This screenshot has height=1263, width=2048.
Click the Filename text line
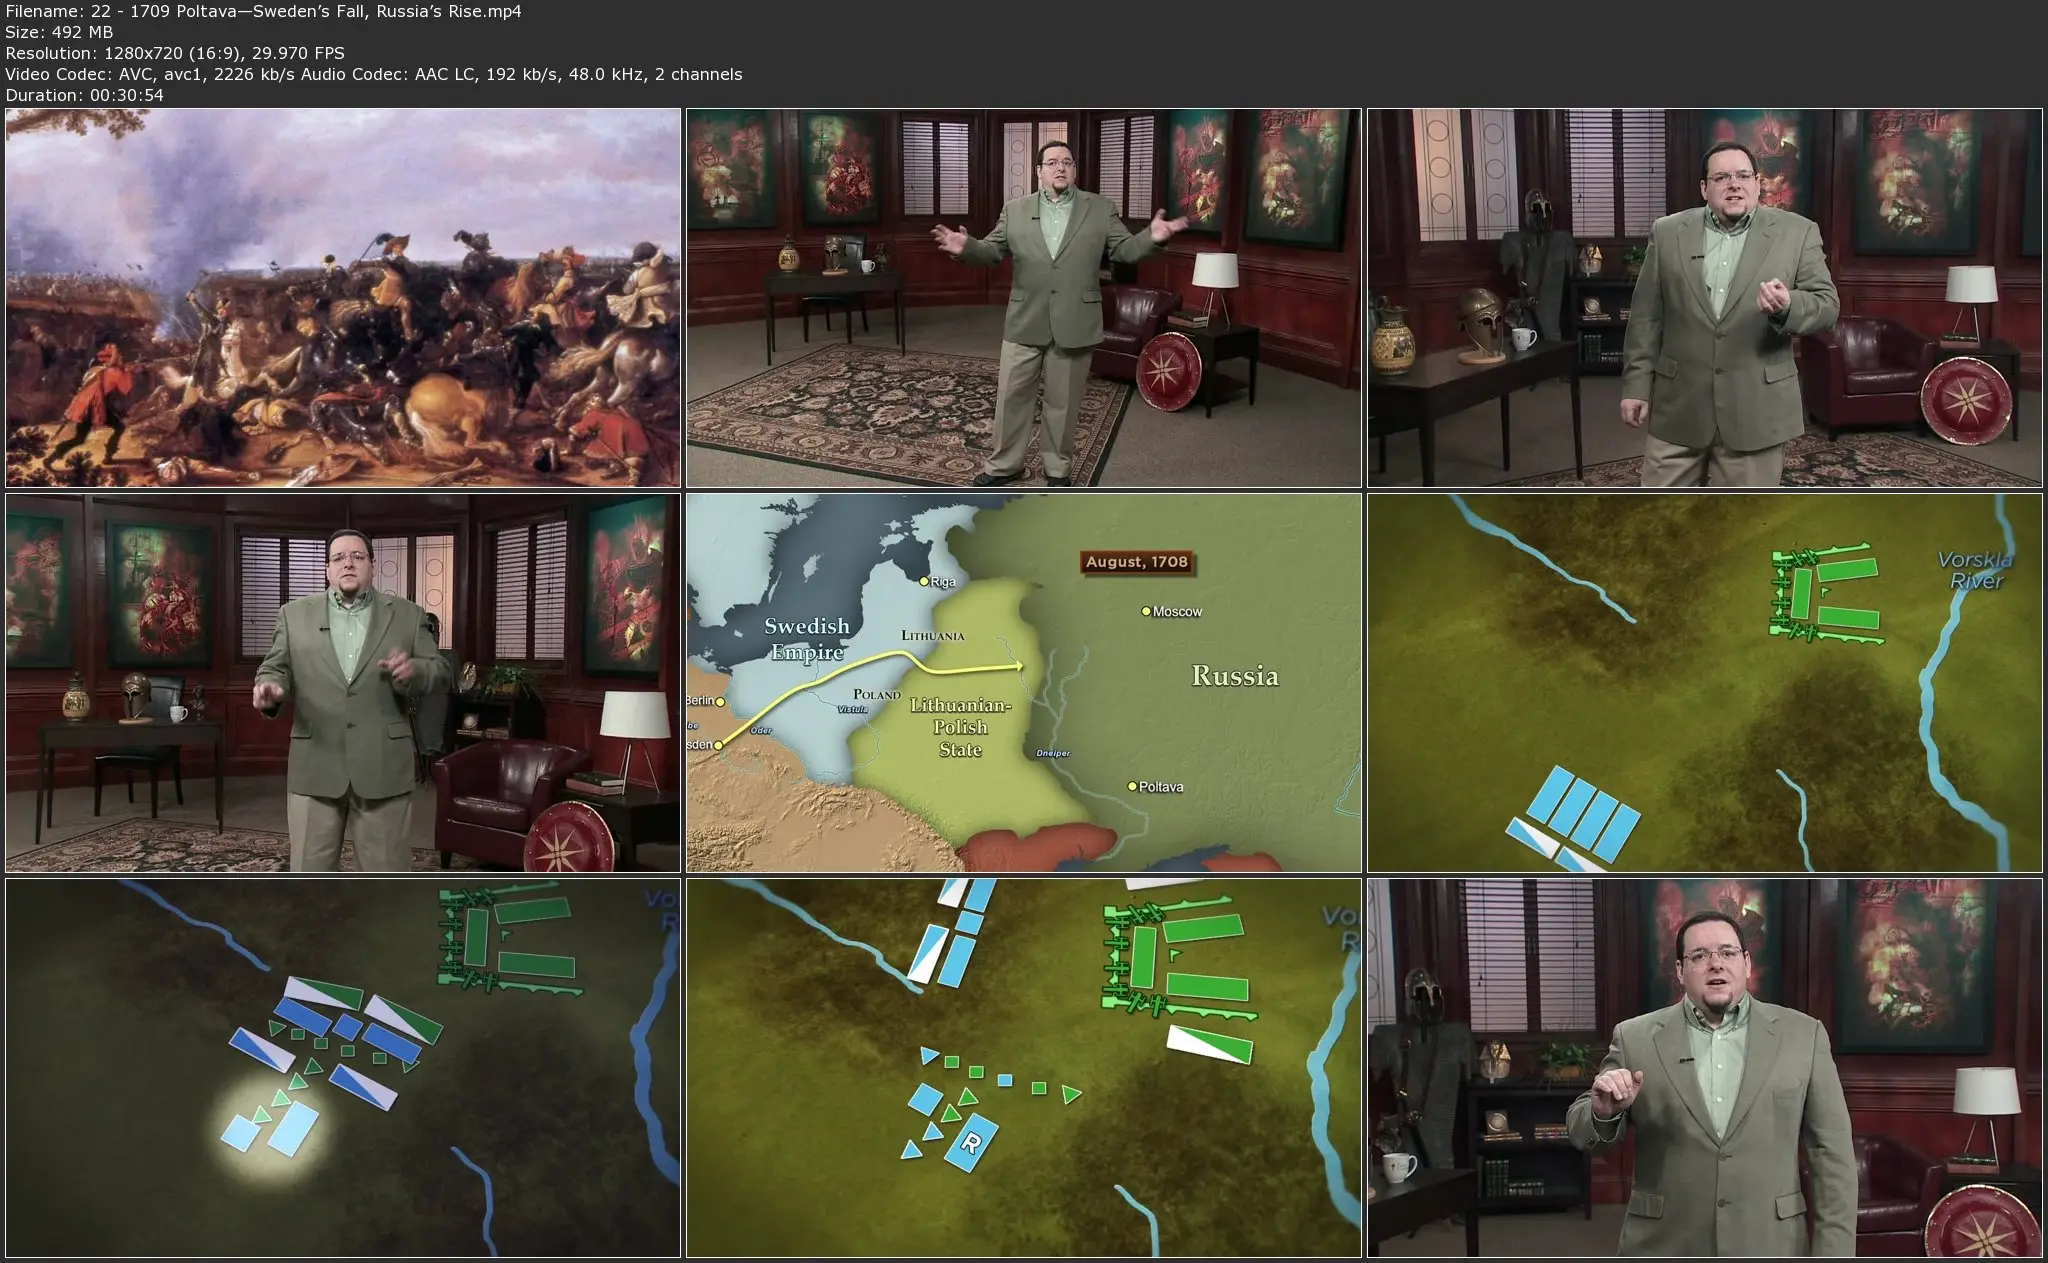tap(264, 11)
